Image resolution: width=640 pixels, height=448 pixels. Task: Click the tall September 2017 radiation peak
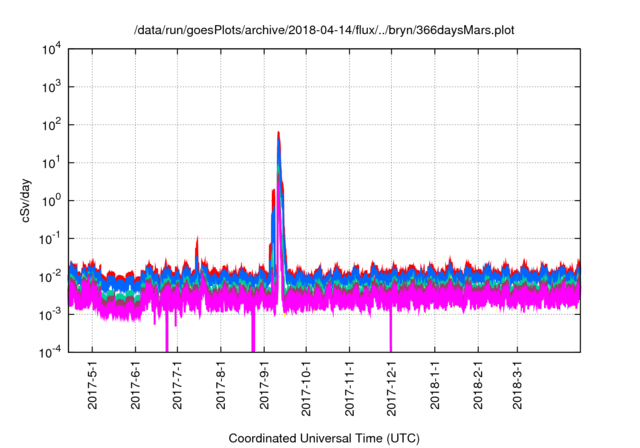[x=278, y=204]
